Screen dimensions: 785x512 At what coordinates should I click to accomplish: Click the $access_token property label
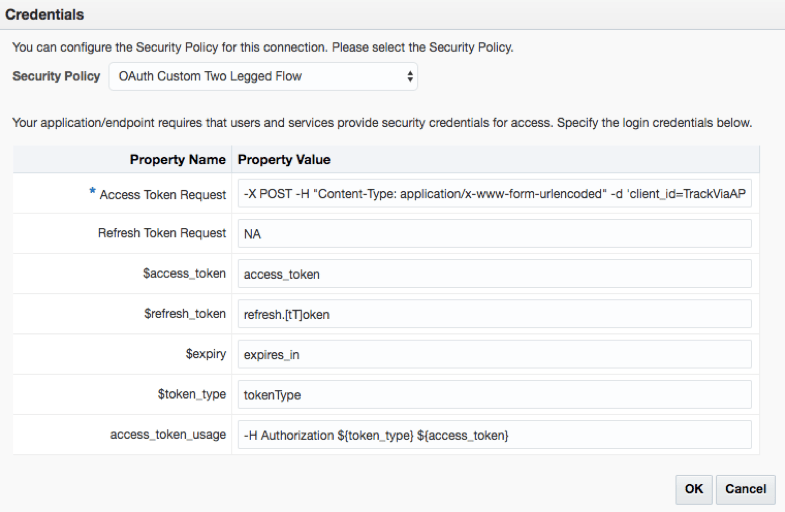(185, 274)
